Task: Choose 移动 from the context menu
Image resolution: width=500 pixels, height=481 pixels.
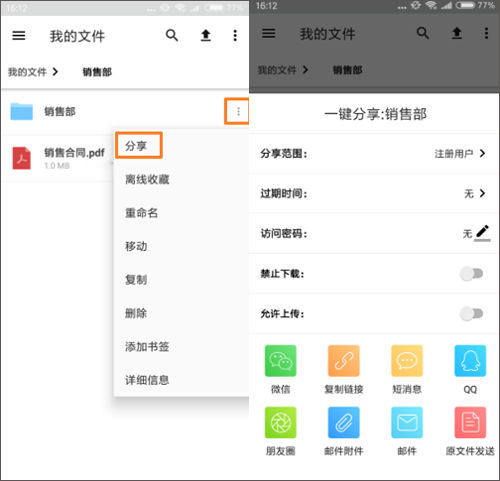Action: pos(136,246)
